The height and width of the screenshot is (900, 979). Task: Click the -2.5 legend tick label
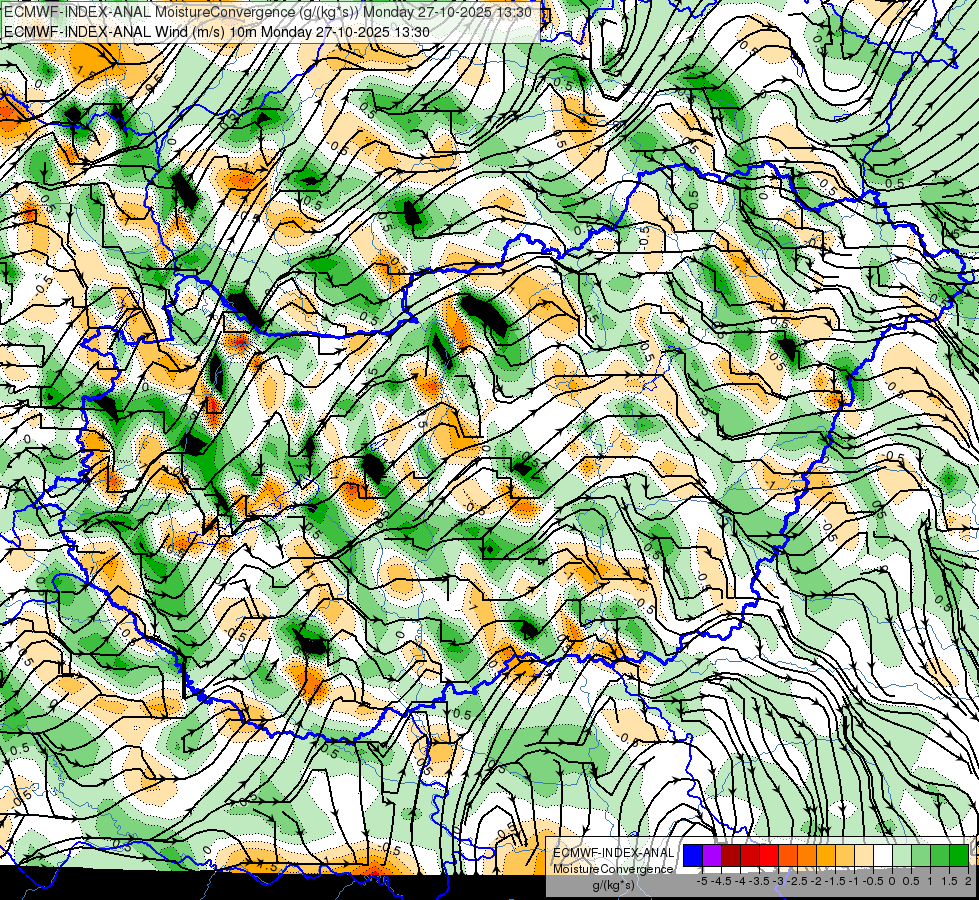click(x=797, y=881)
